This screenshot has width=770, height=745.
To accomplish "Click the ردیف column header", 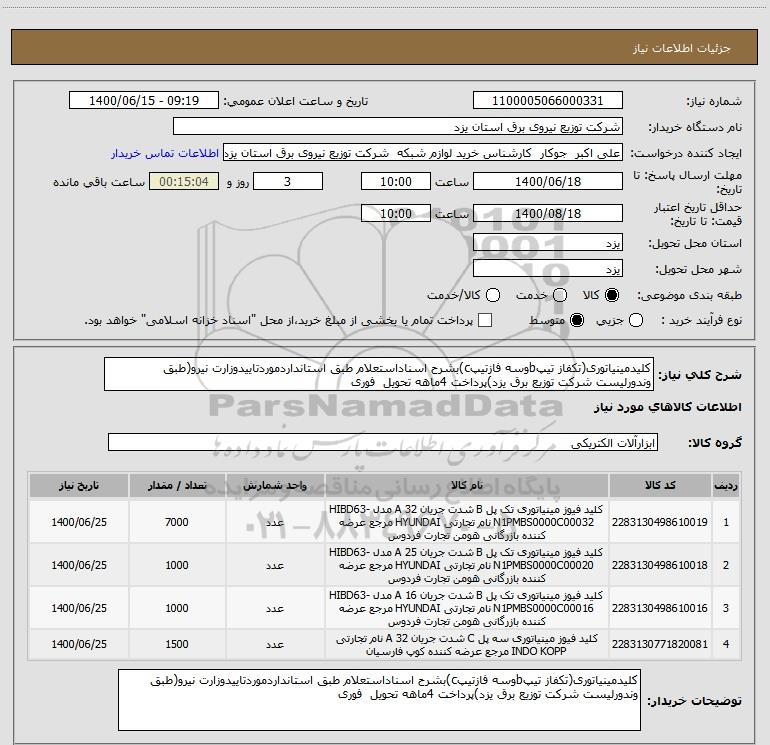I will (726, 486).
